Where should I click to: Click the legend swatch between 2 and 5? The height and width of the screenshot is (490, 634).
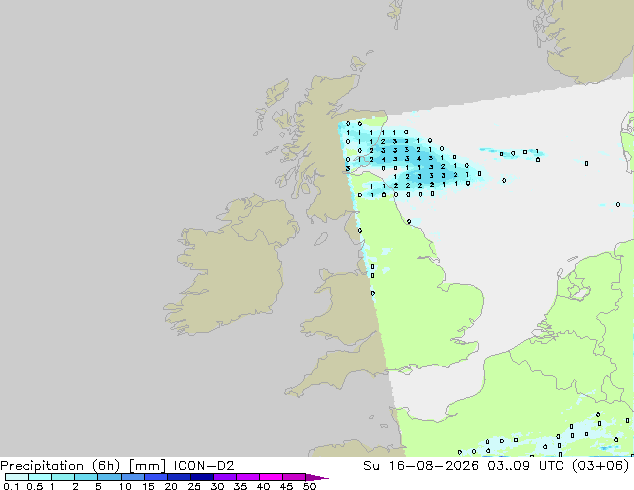coord(86,477)
